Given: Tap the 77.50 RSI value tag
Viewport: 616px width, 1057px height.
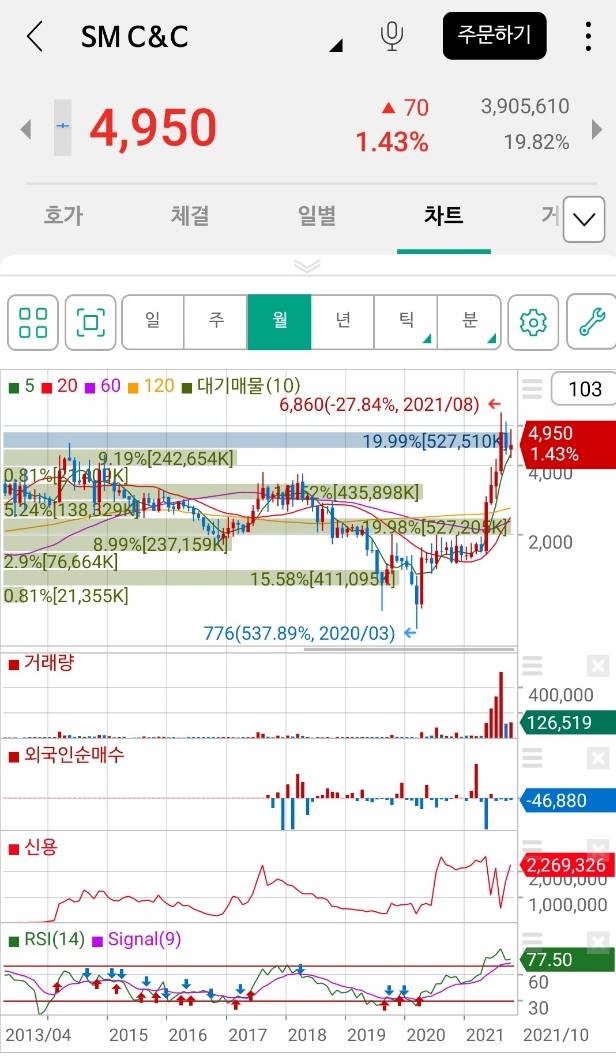Looking at the screenshot, I should (x=568, y=959).
